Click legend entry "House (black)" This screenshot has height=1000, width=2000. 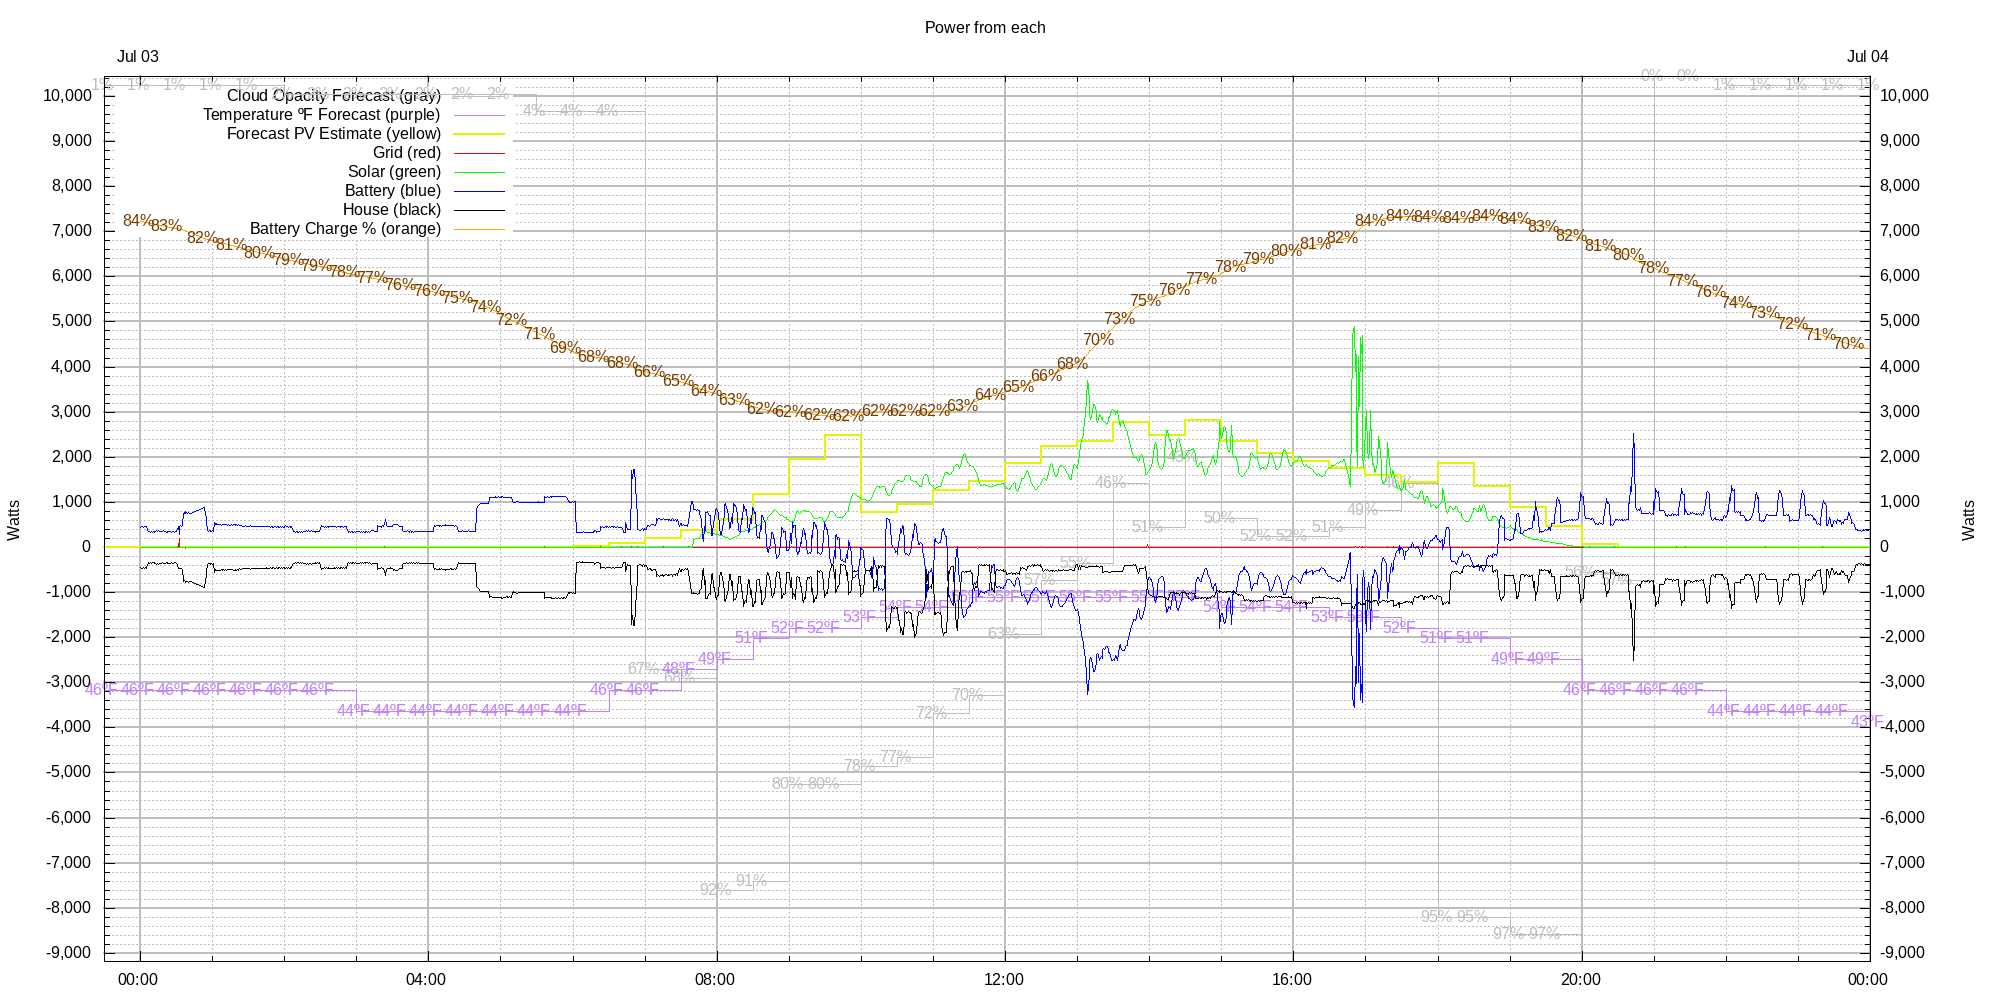(x=392, y=210)
